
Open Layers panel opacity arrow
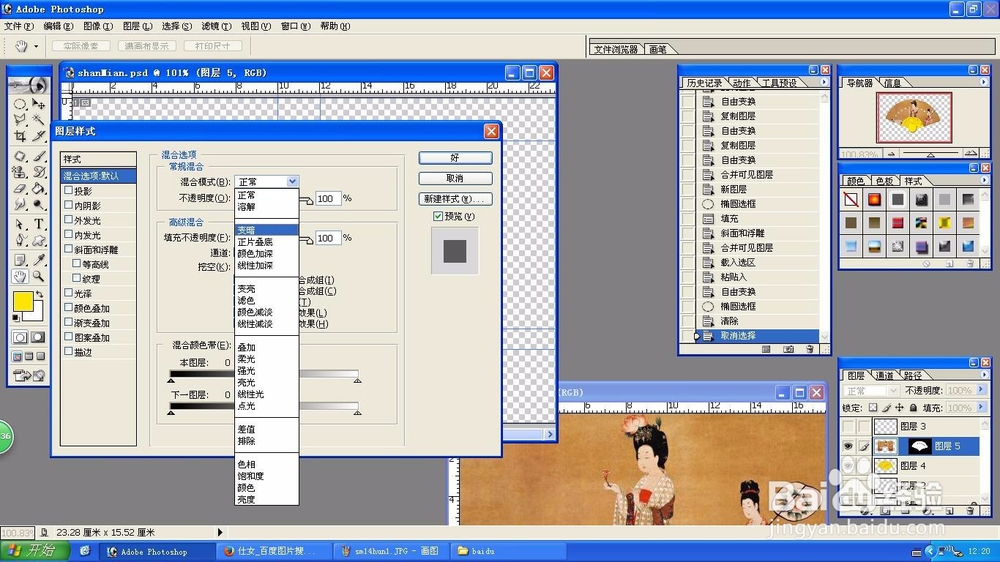tap(981, 390)
